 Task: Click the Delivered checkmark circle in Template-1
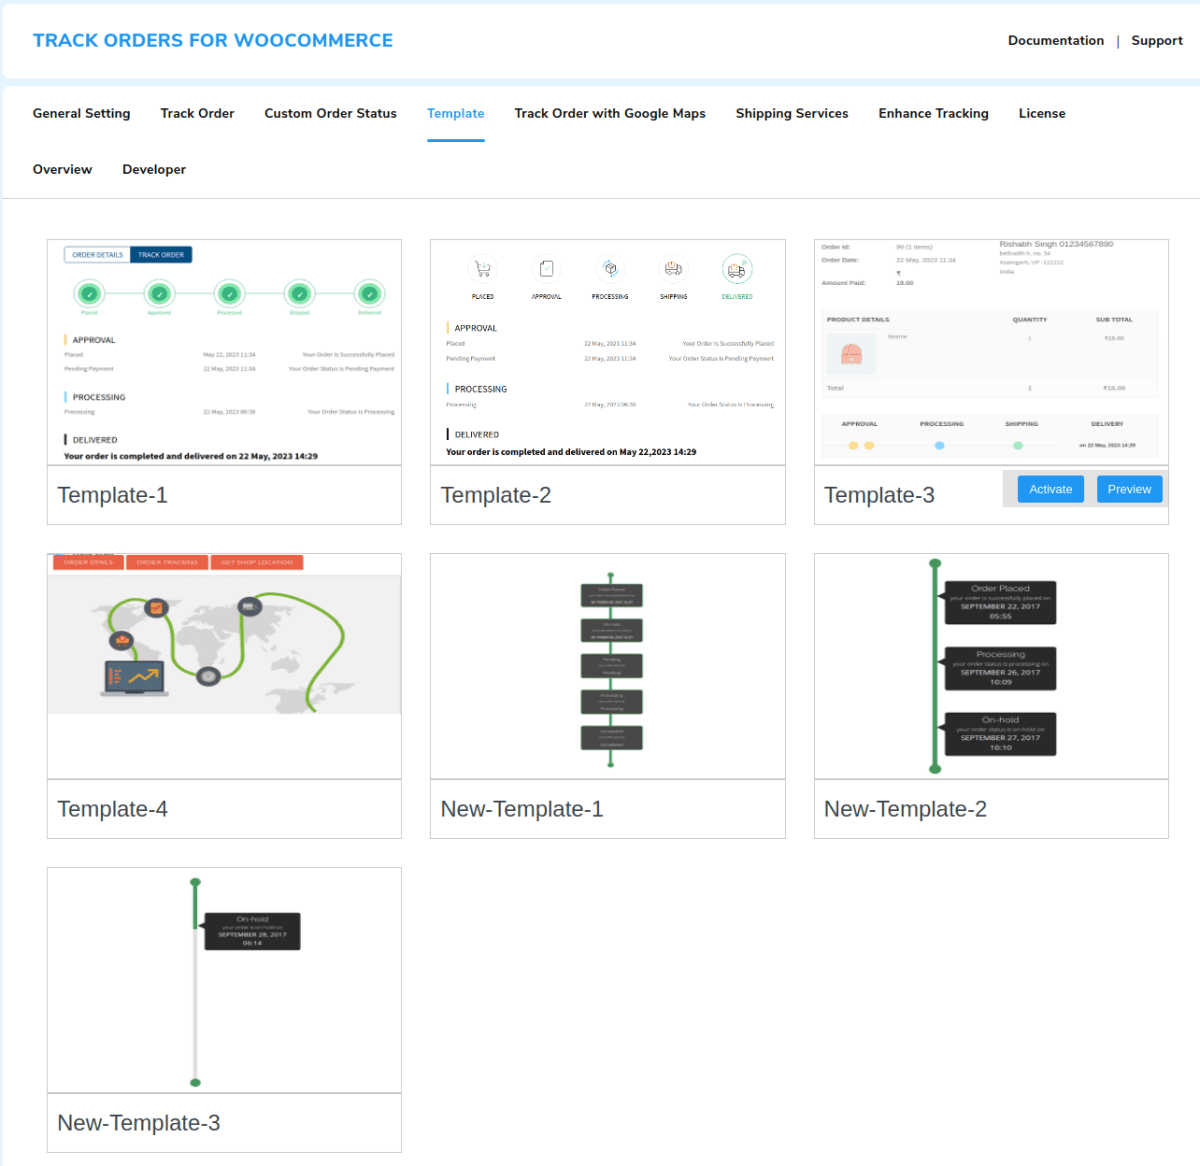tap(369, 295)
